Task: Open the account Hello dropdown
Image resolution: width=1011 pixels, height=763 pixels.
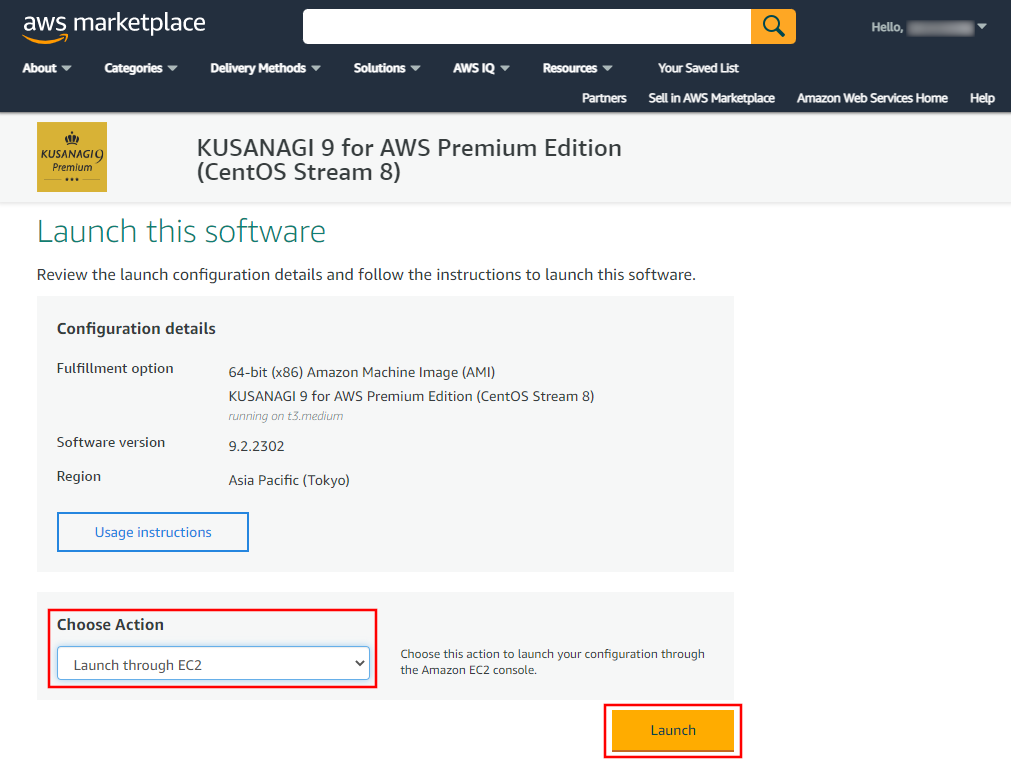Action: pos(928,27)
